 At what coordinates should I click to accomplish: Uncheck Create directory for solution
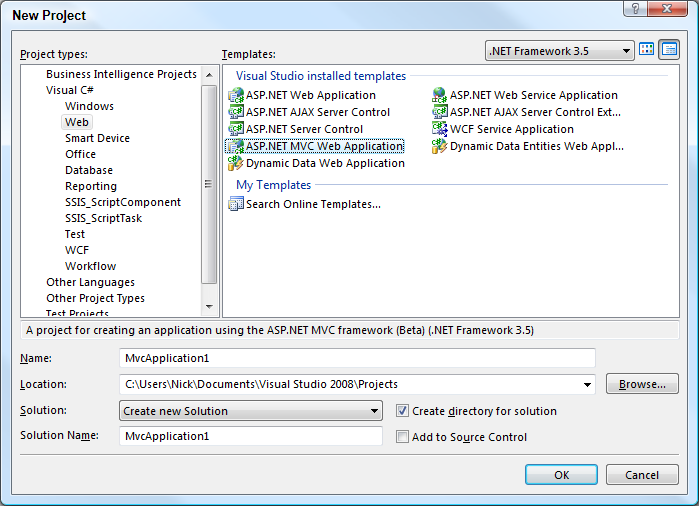pos(402,411)
